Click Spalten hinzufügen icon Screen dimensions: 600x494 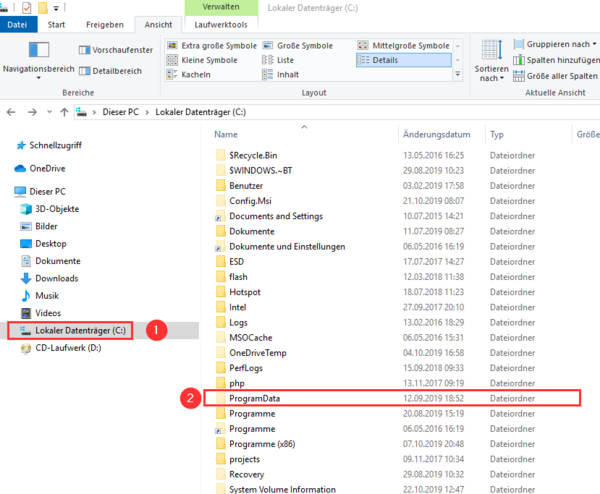(518, 60)
